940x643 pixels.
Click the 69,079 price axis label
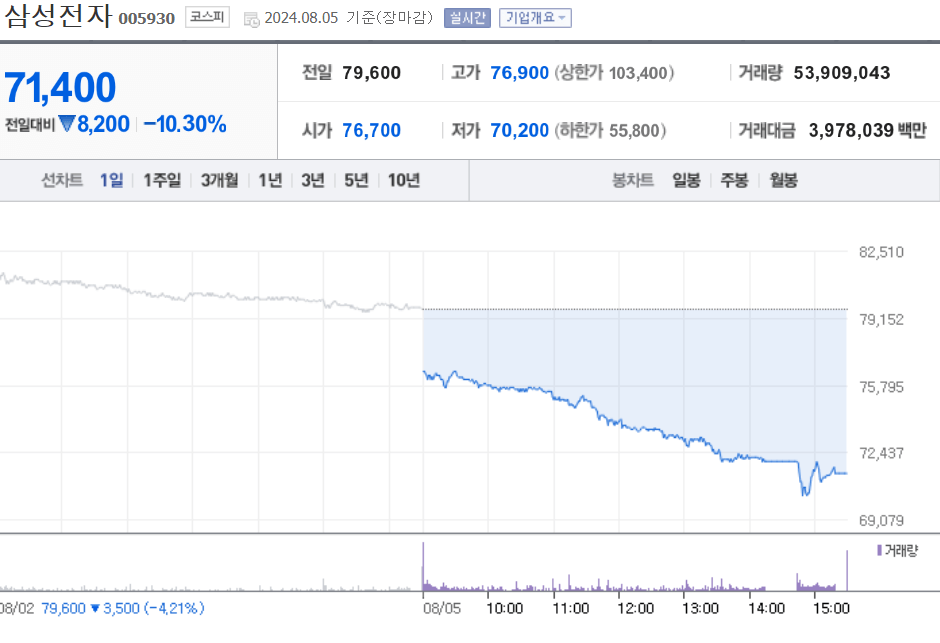[x=881, y=521]
